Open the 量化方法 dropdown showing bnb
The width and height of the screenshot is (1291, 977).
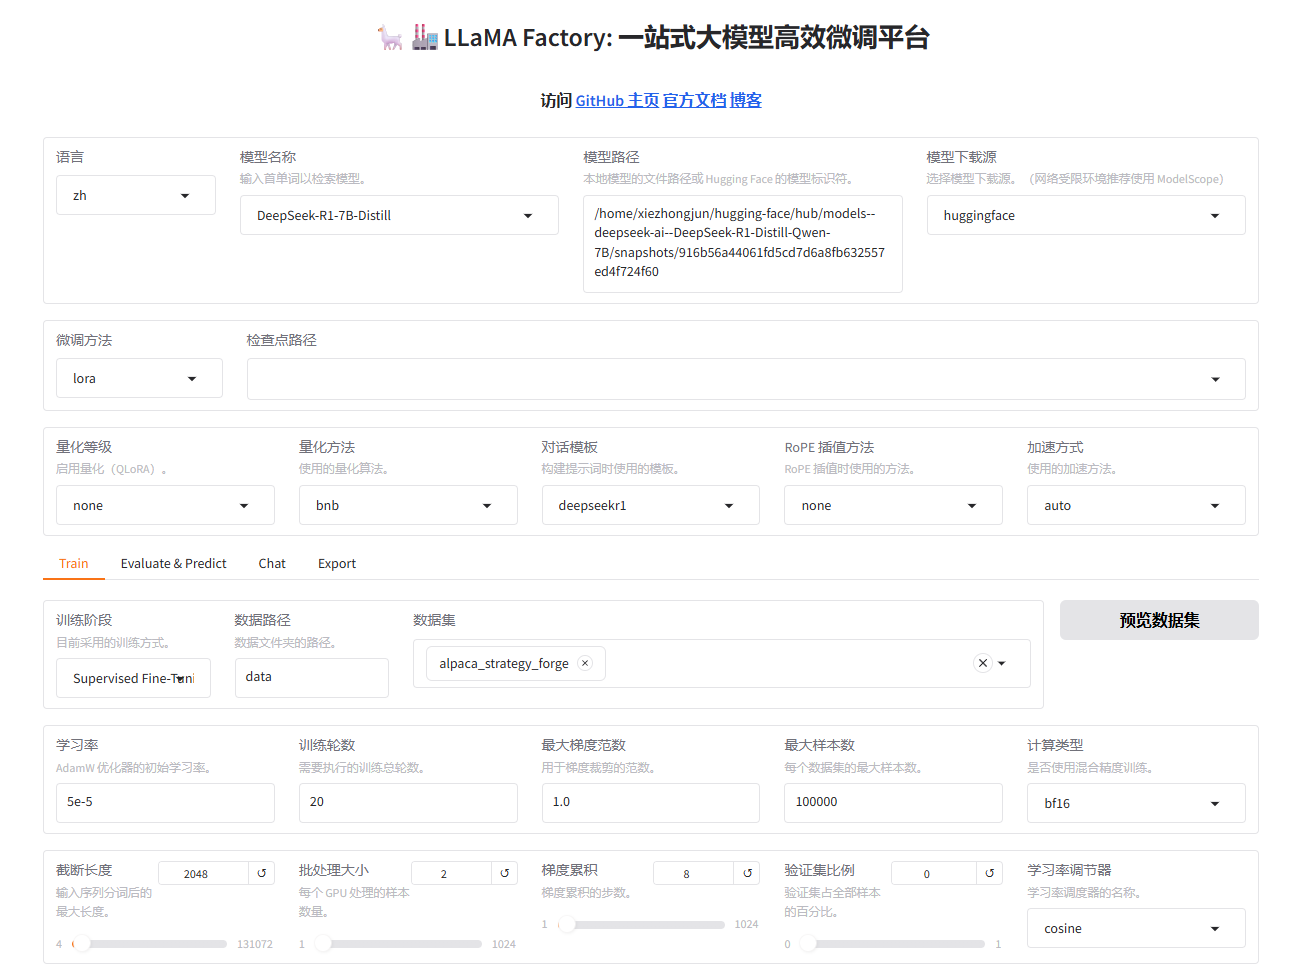pos(408,505)
